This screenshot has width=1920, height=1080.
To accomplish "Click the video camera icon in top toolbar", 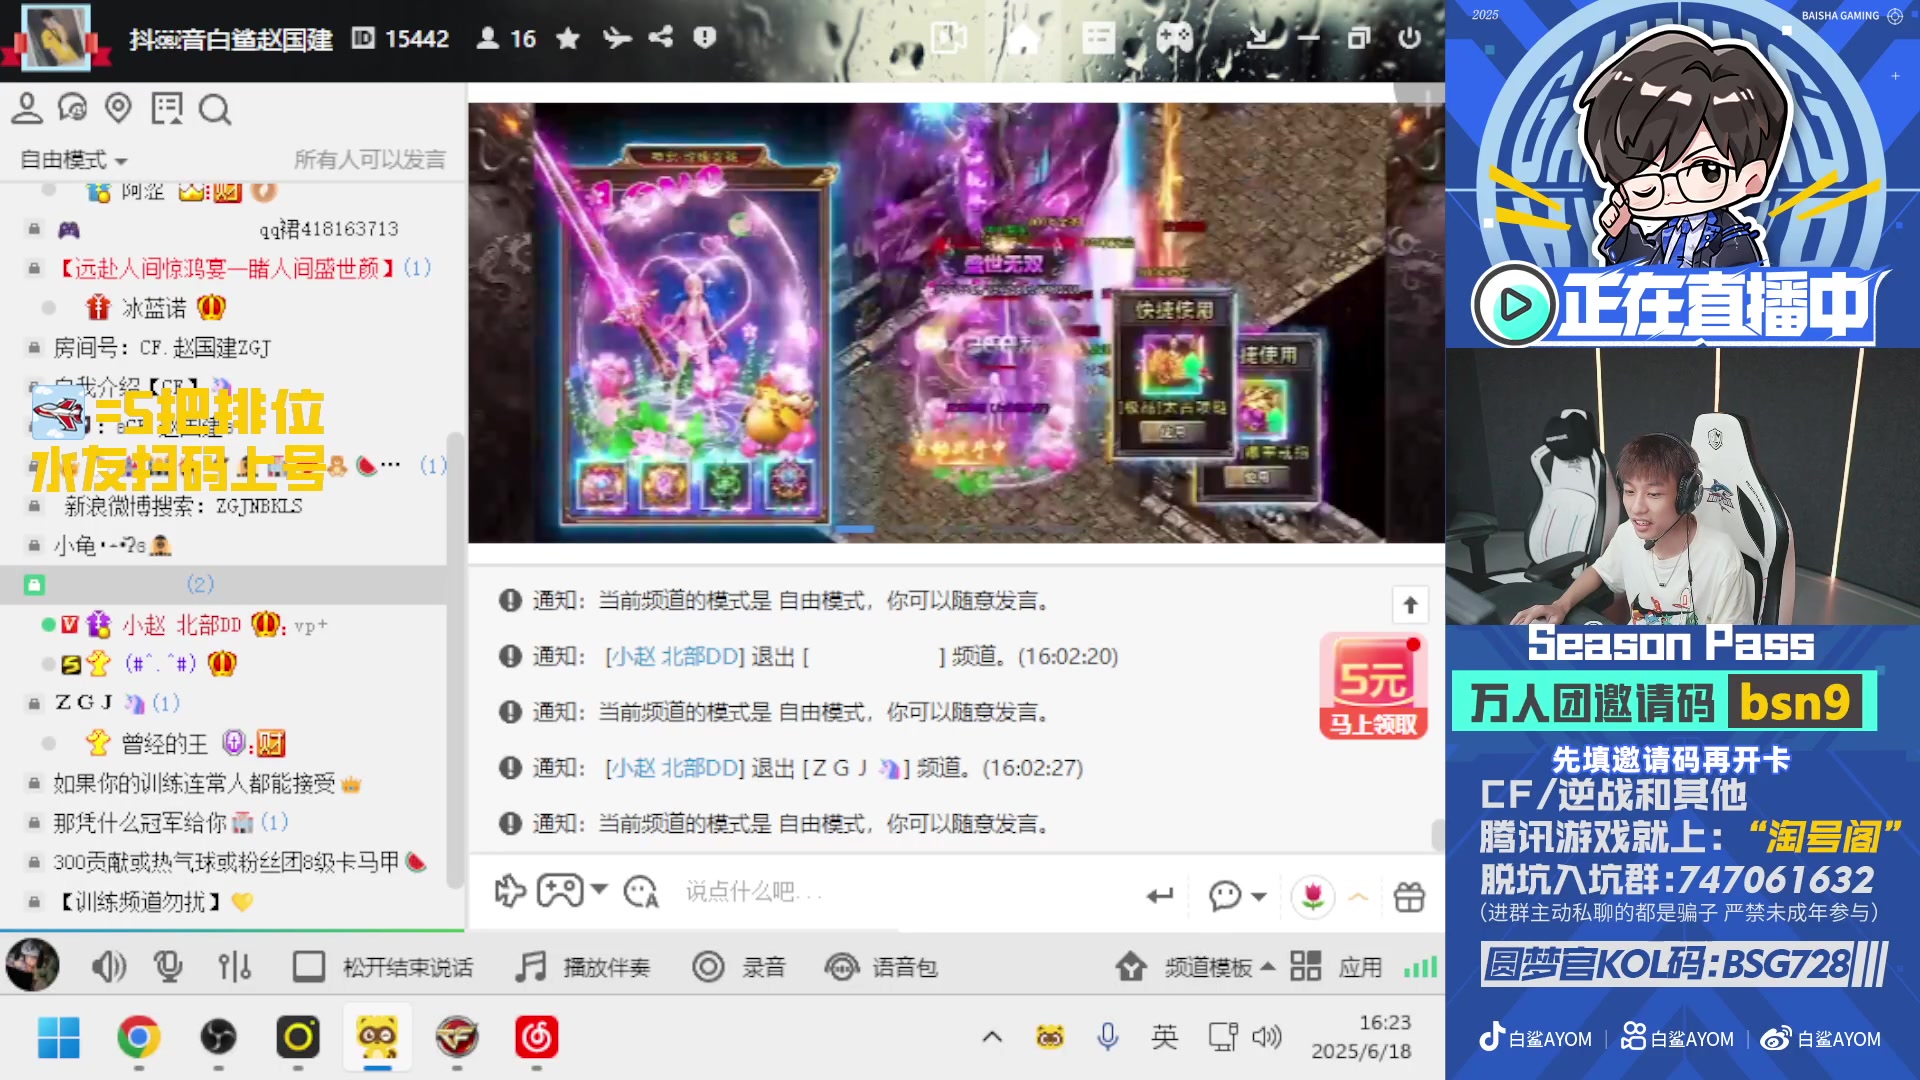I will click(948, 38).
